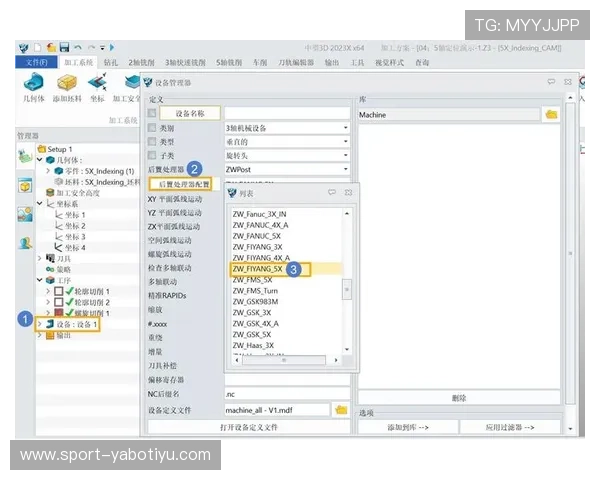Open the 钻孔 ribbon tab

[x=110, y=62]
